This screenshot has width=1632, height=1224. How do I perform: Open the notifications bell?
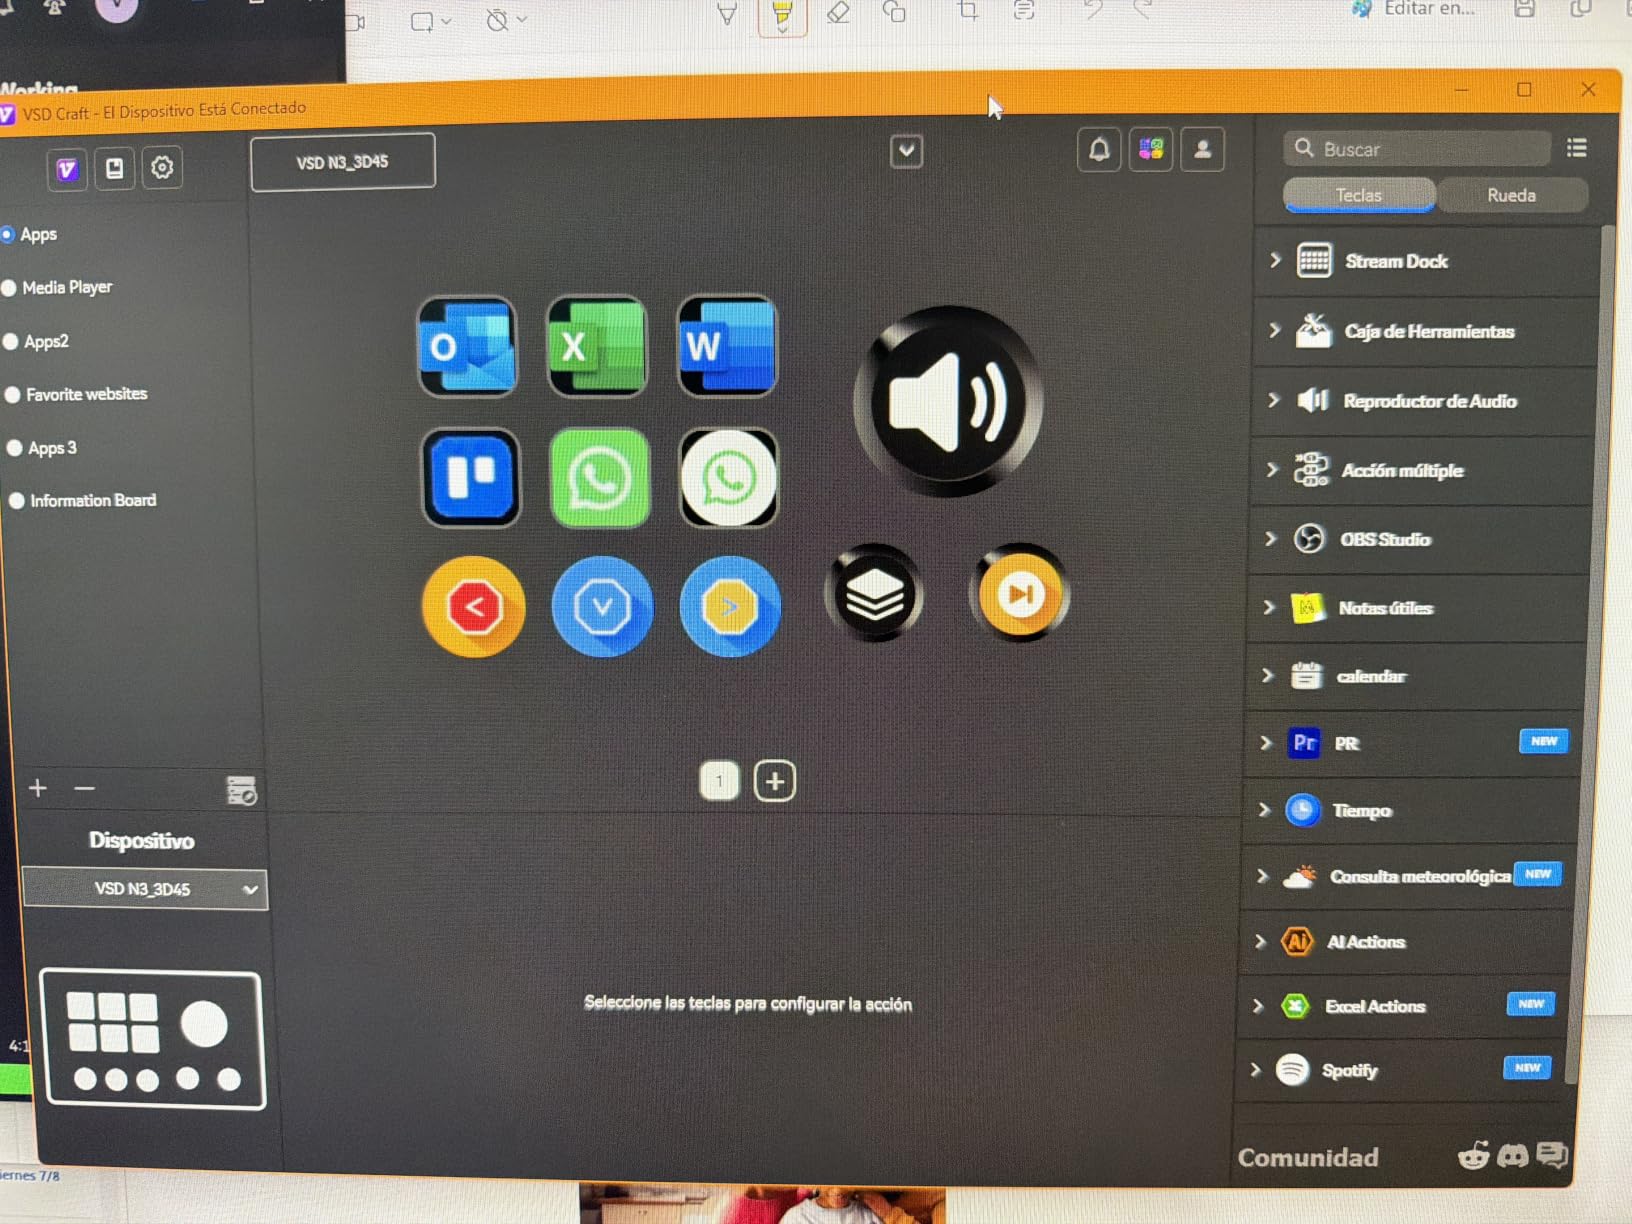[x=1099, y=150]
